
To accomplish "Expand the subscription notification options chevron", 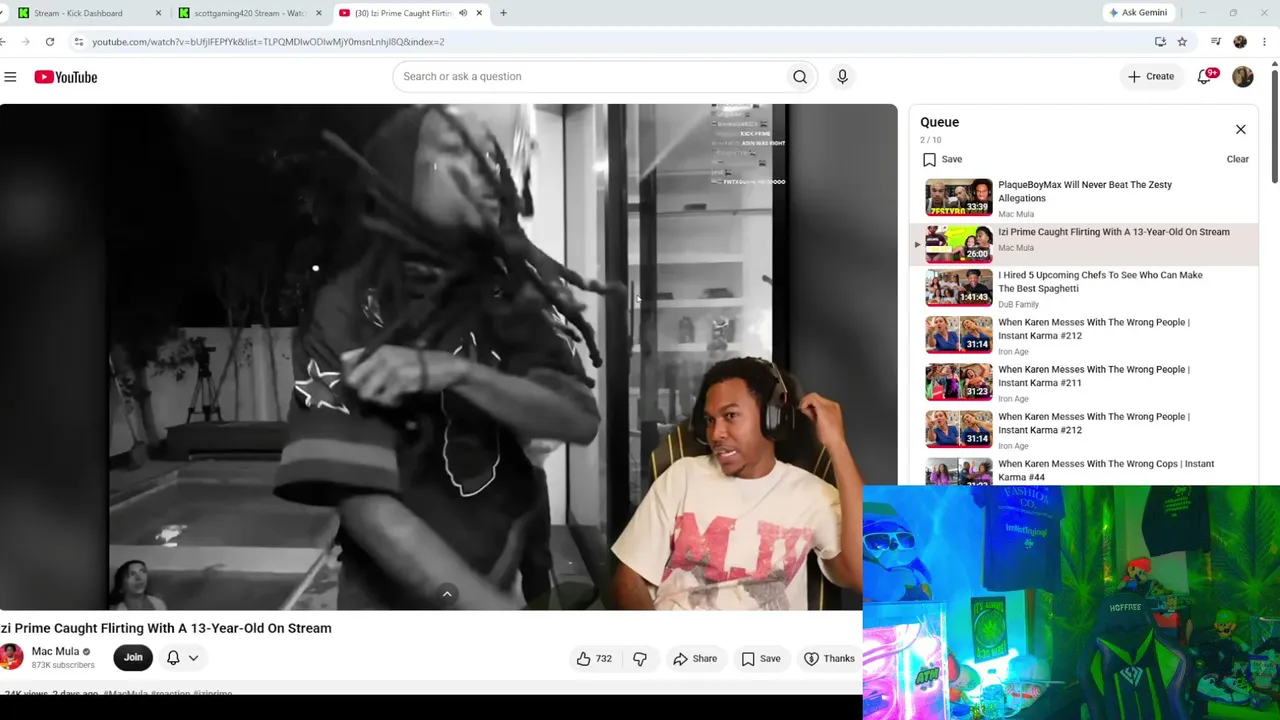I will pyautogui.click(x=193, y=658).
